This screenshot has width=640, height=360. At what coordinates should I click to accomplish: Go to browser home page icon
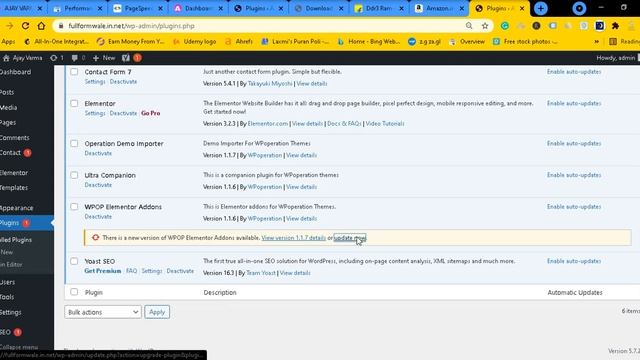[41, 26]
